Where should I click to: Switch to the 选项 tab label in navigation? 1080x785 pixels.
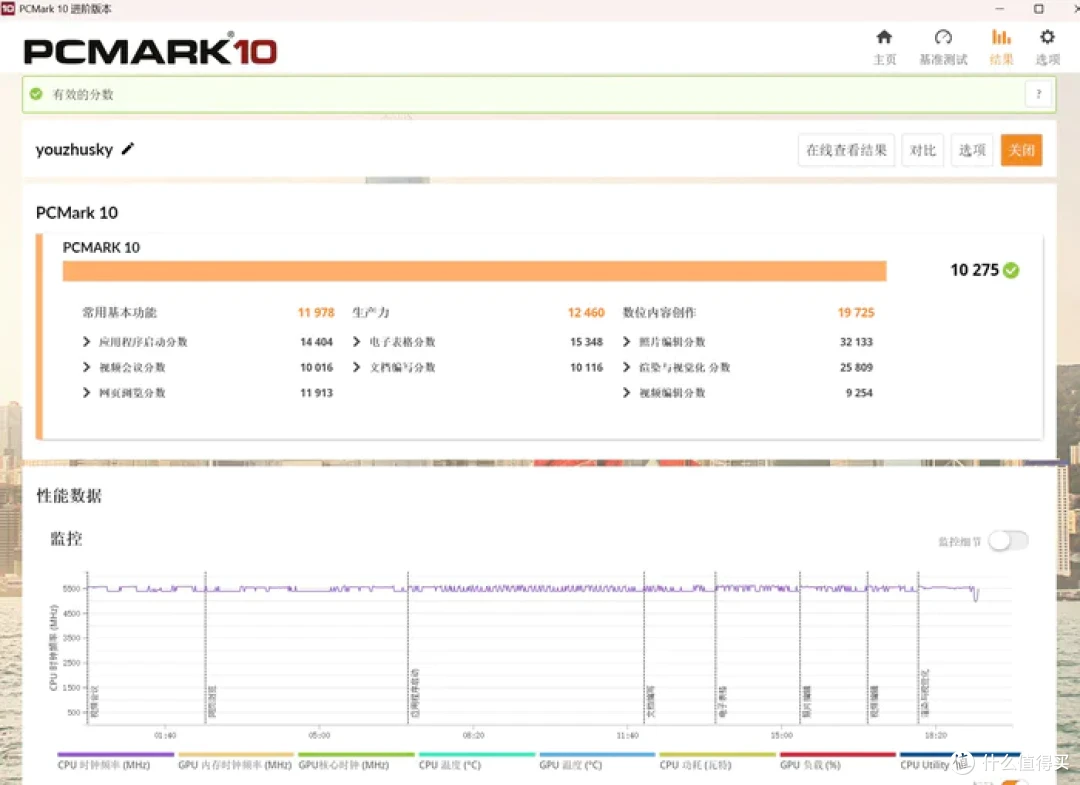[x=1048, y=60]
